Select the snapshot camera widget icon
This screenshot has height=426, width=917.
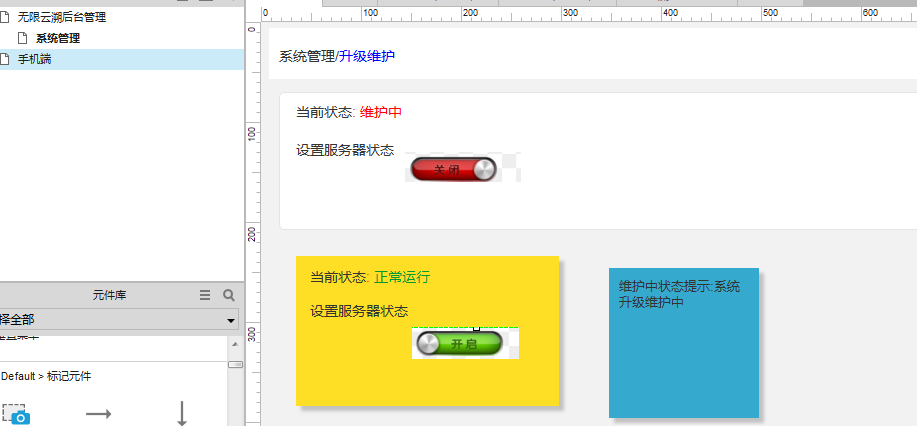[x=16, y=414]
